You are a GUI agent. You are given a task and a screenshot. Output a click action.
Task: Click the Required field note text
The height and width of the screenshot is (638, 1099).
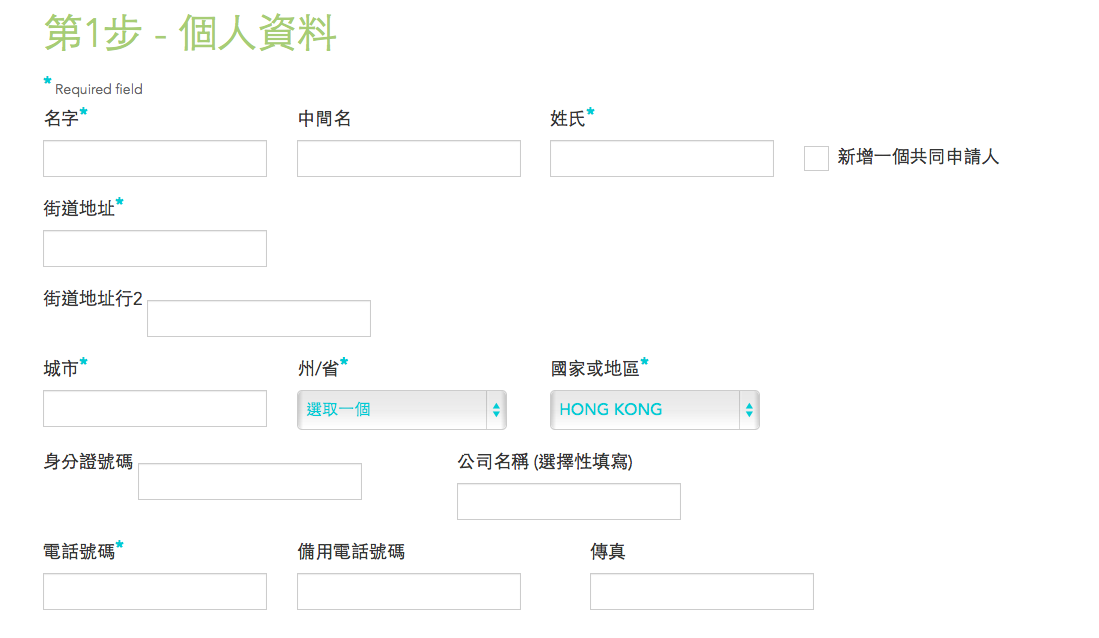[99, 89]
